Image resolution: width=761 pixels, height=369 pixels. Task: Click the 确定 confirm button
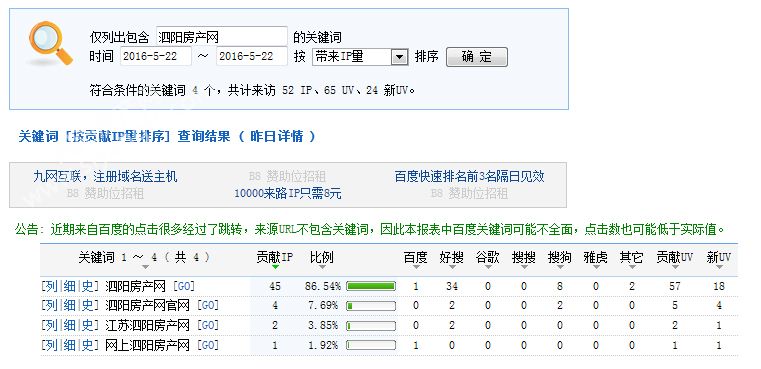point(477,57)
